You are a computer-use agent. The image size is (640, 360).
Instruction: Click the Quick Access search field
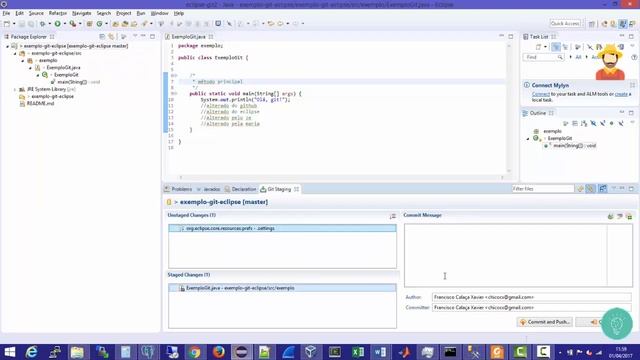click(565, 24)
